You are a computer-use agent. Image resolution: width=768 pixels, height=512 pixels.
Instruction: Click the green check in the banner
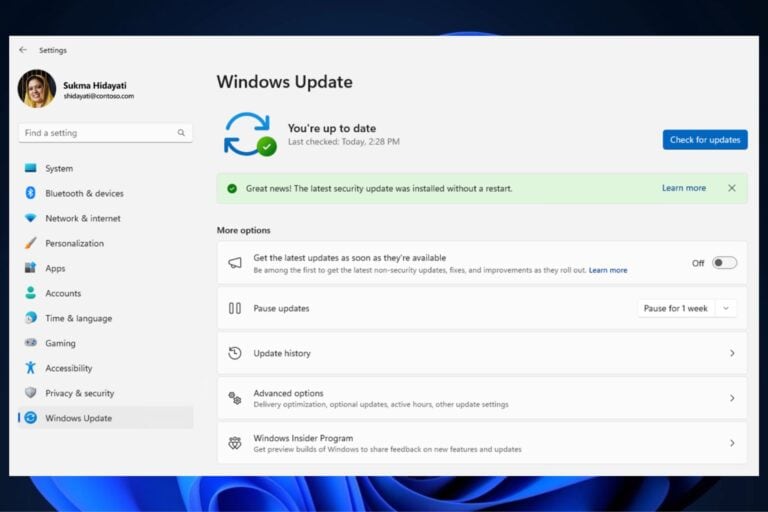232,188
